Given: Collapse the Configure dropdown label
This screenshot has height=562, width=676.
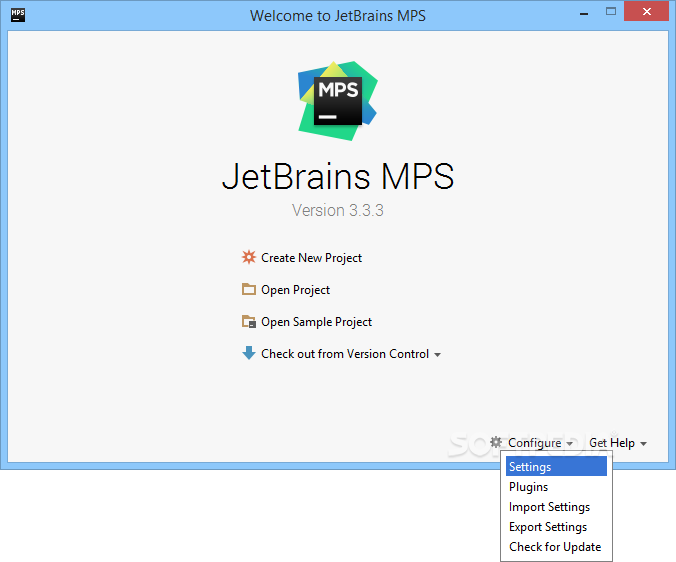Looking at the screenshot, I should click(535, 443).
